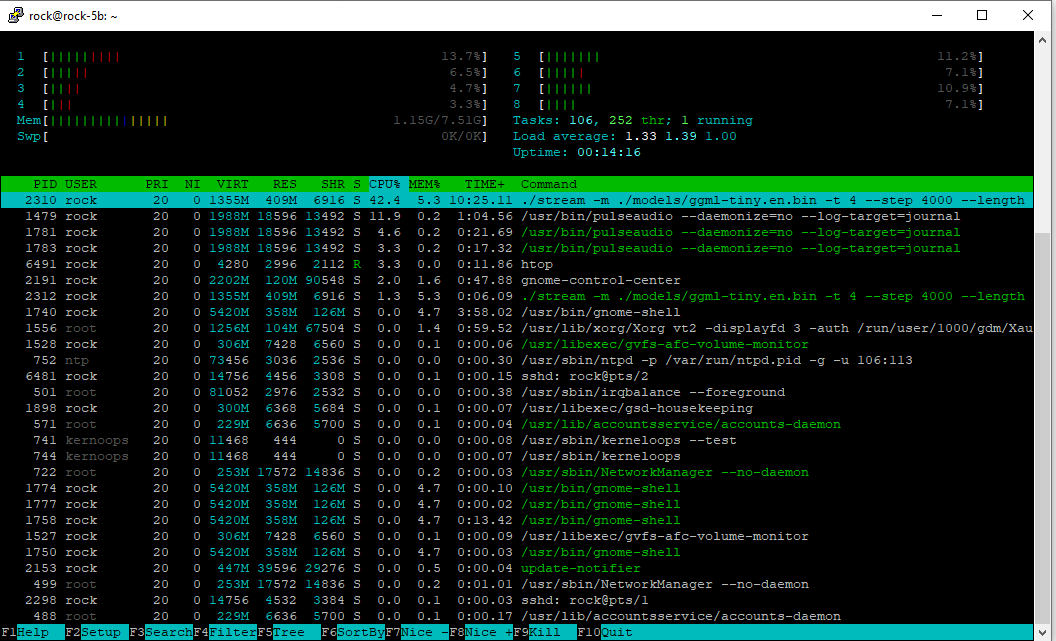Sort by the MEM% column header
The height and width of the screenshot is (641, 1056).
pos(424,184)
